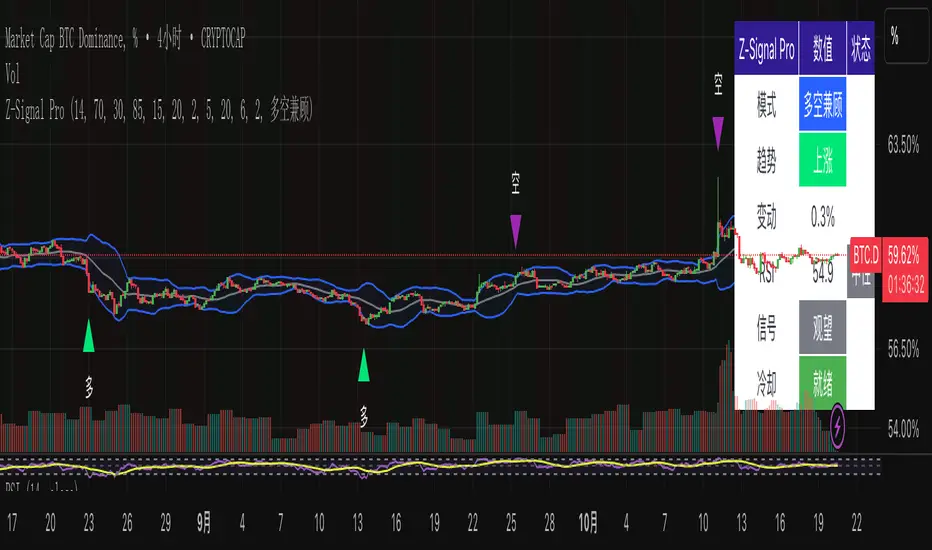
Task: Click the blue 多空兼顾 mode cell
Action: tap(823, 105)
